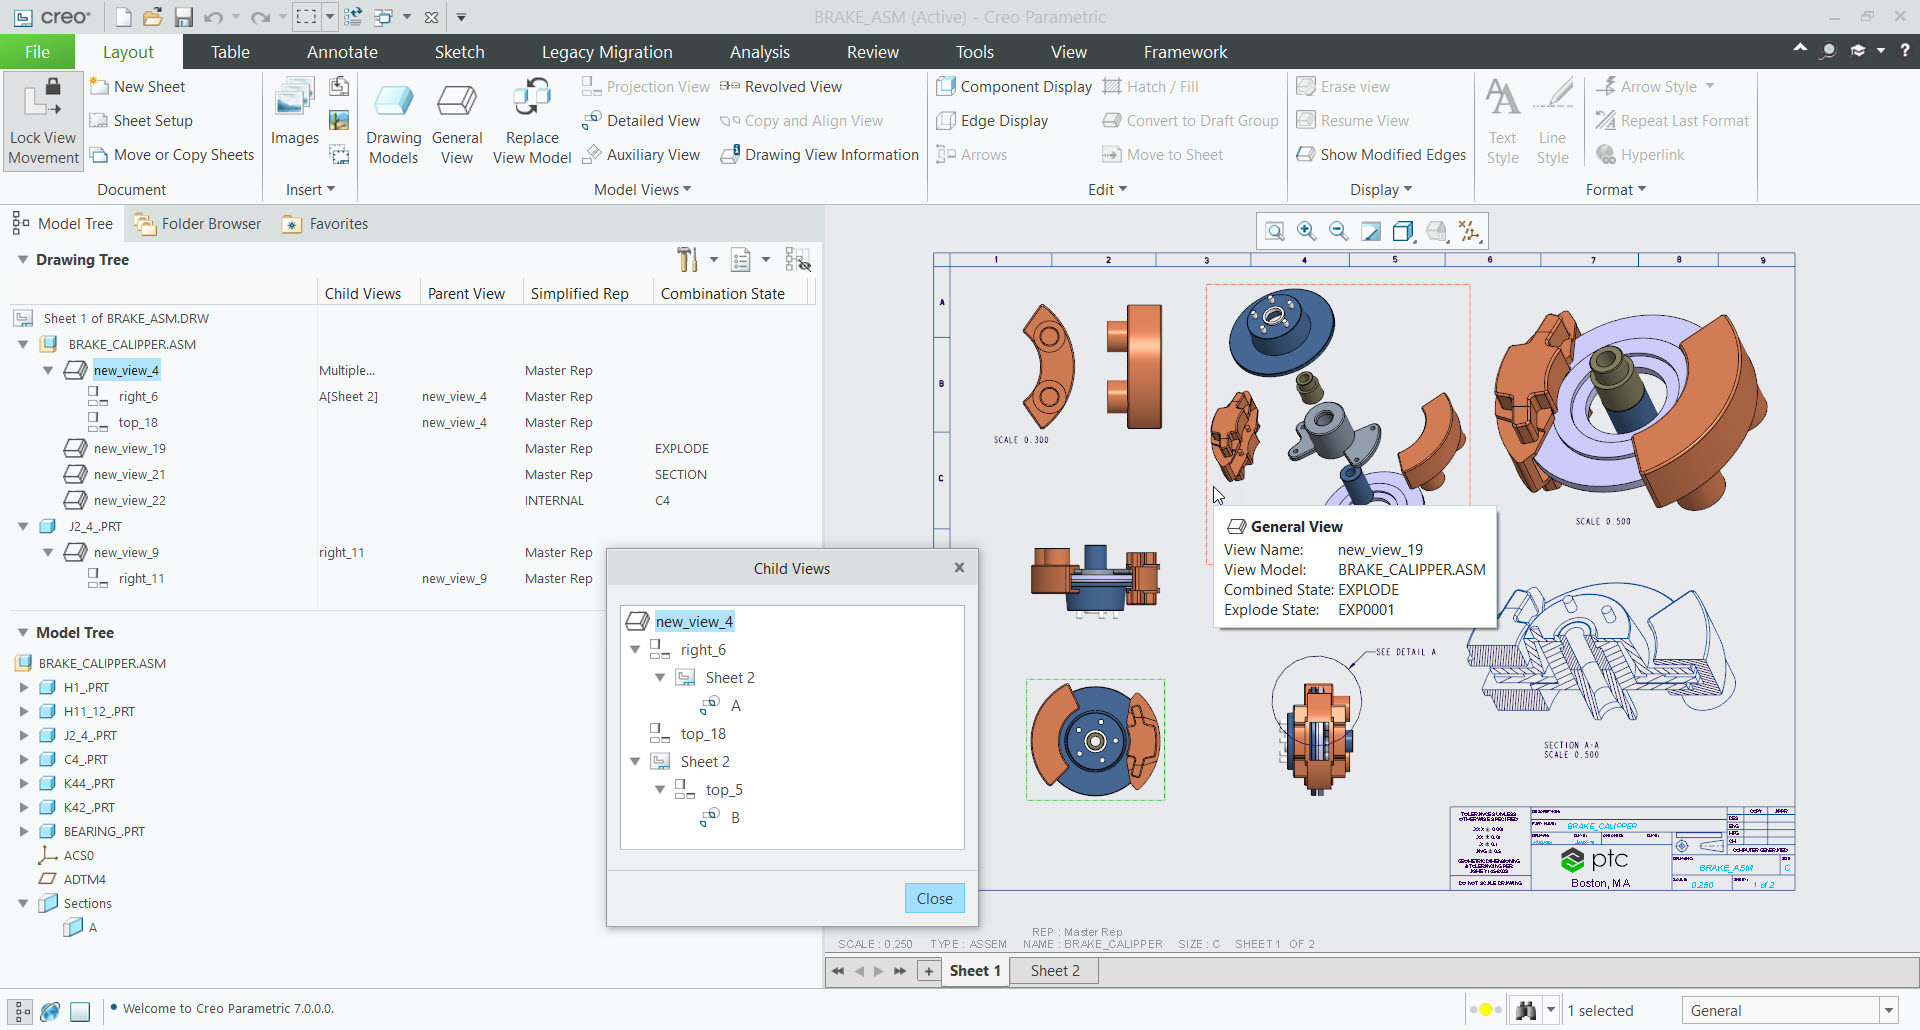1920x1030 pixels.
Task: Click New Sheet in Document group
Action: (x=138, y=87)
